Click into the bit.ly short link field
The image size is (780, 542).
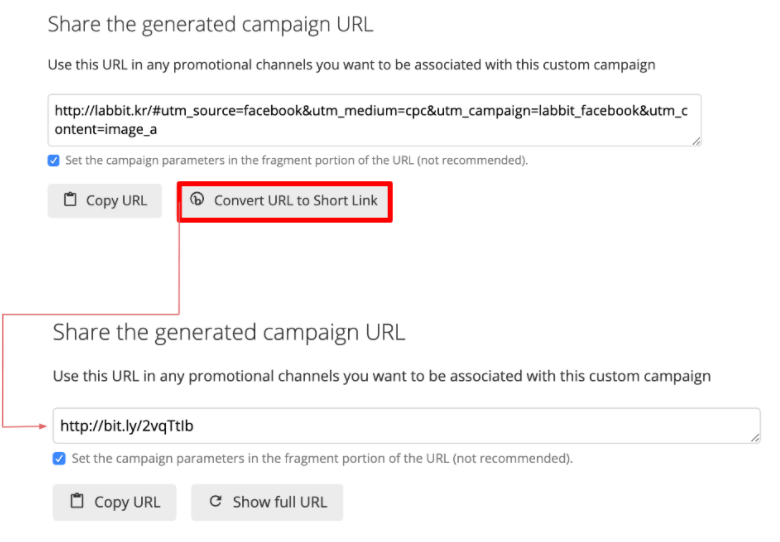400,426
